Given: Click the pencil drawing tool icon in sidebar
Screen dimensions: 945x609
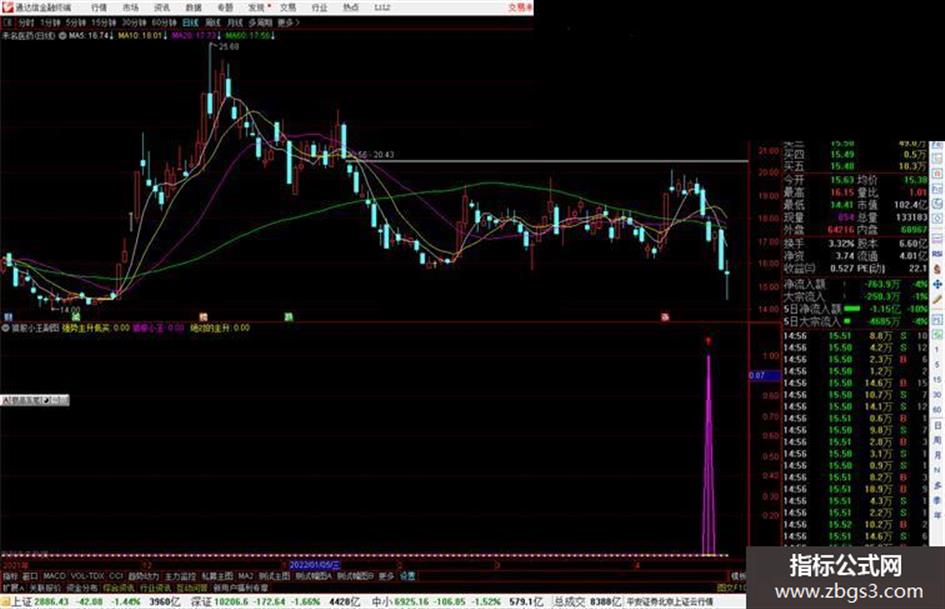Looking at the screenshot, I should [x=937, y=299].
